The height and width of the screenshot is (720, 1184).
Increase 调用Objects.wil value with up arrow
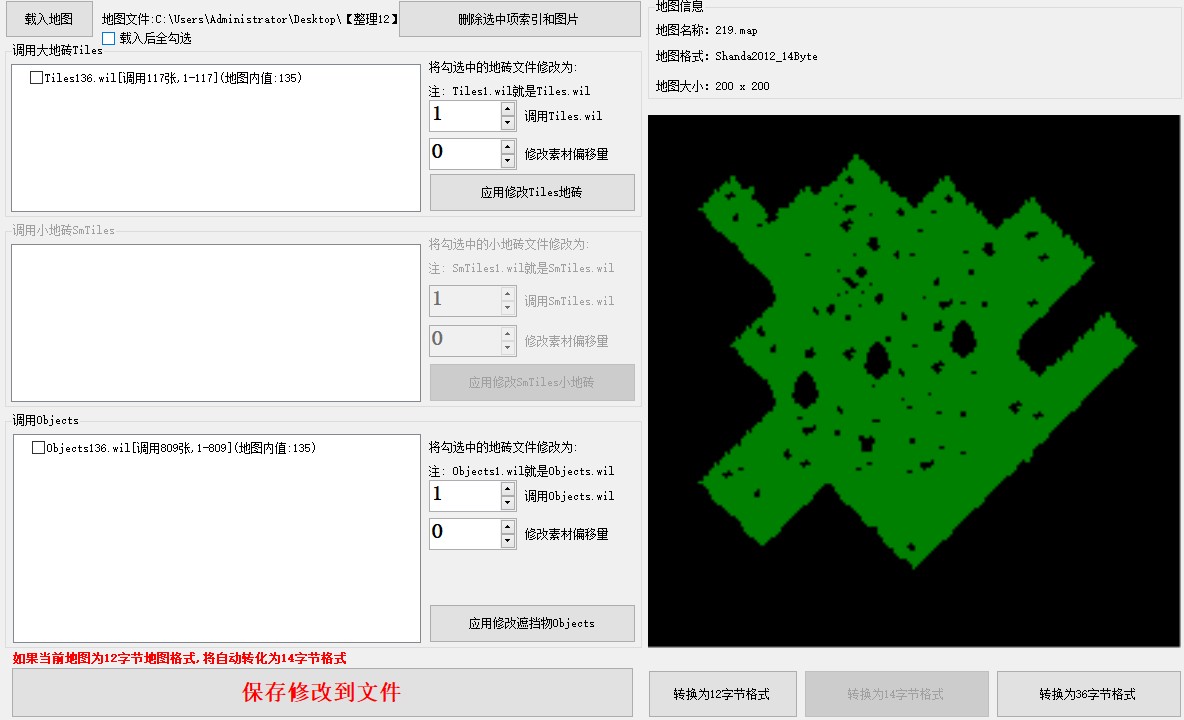[508, 489]
